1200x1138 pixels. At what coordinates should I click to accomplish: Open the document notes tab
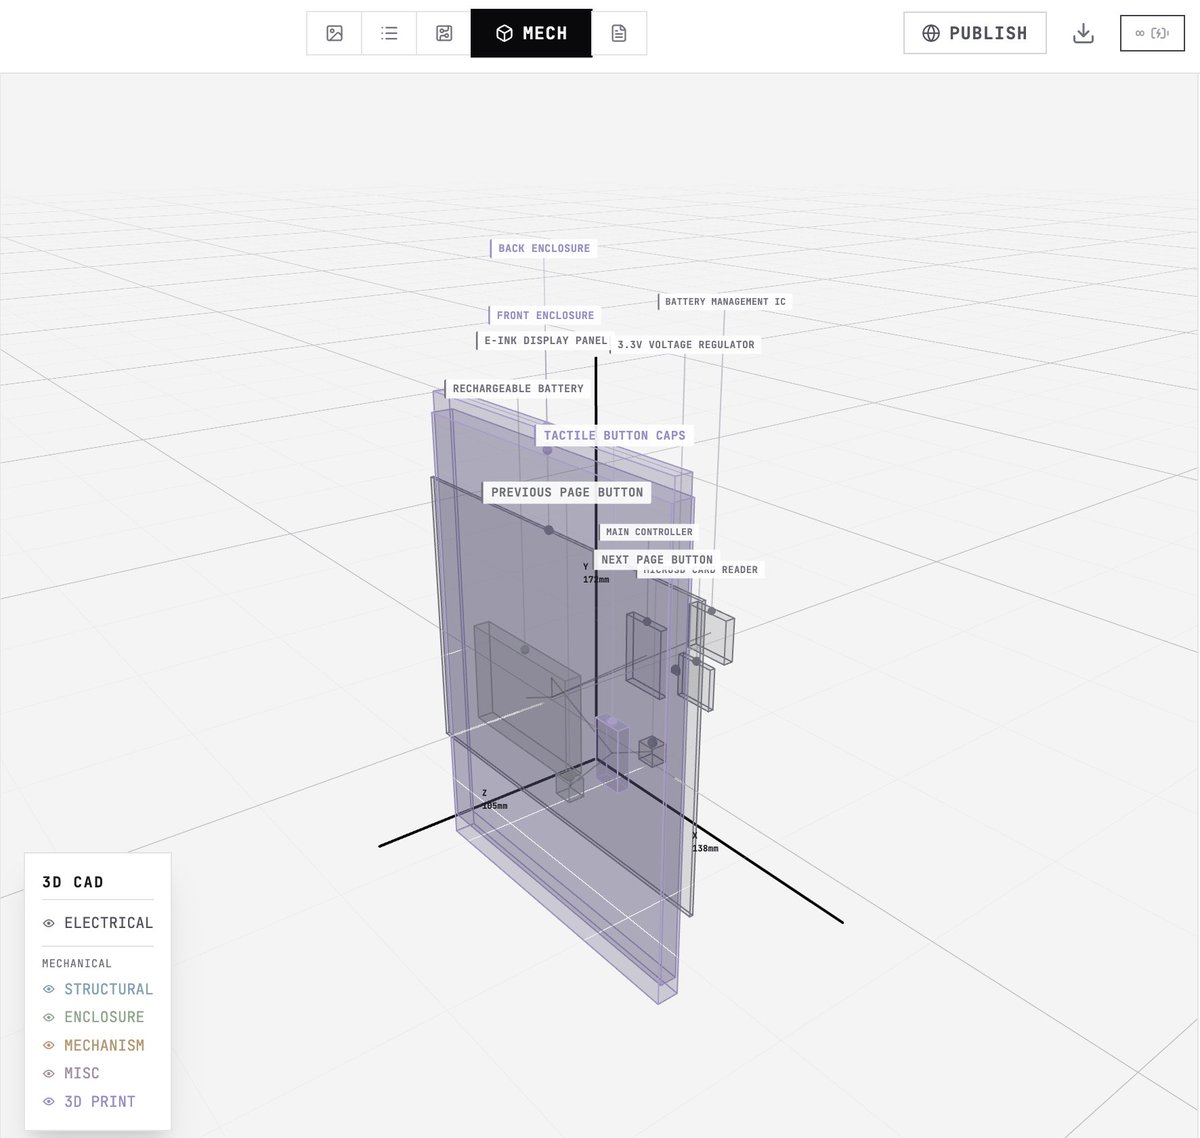[x=619, y=33]
